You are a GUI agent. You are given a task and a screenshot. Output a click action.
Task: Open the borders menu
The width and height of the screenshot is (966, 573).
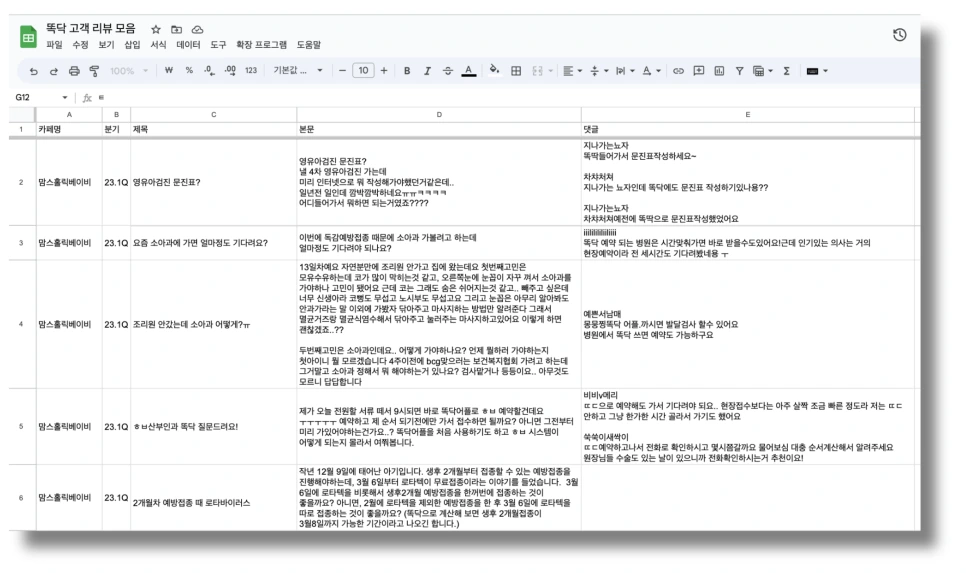tap(516, 71)
